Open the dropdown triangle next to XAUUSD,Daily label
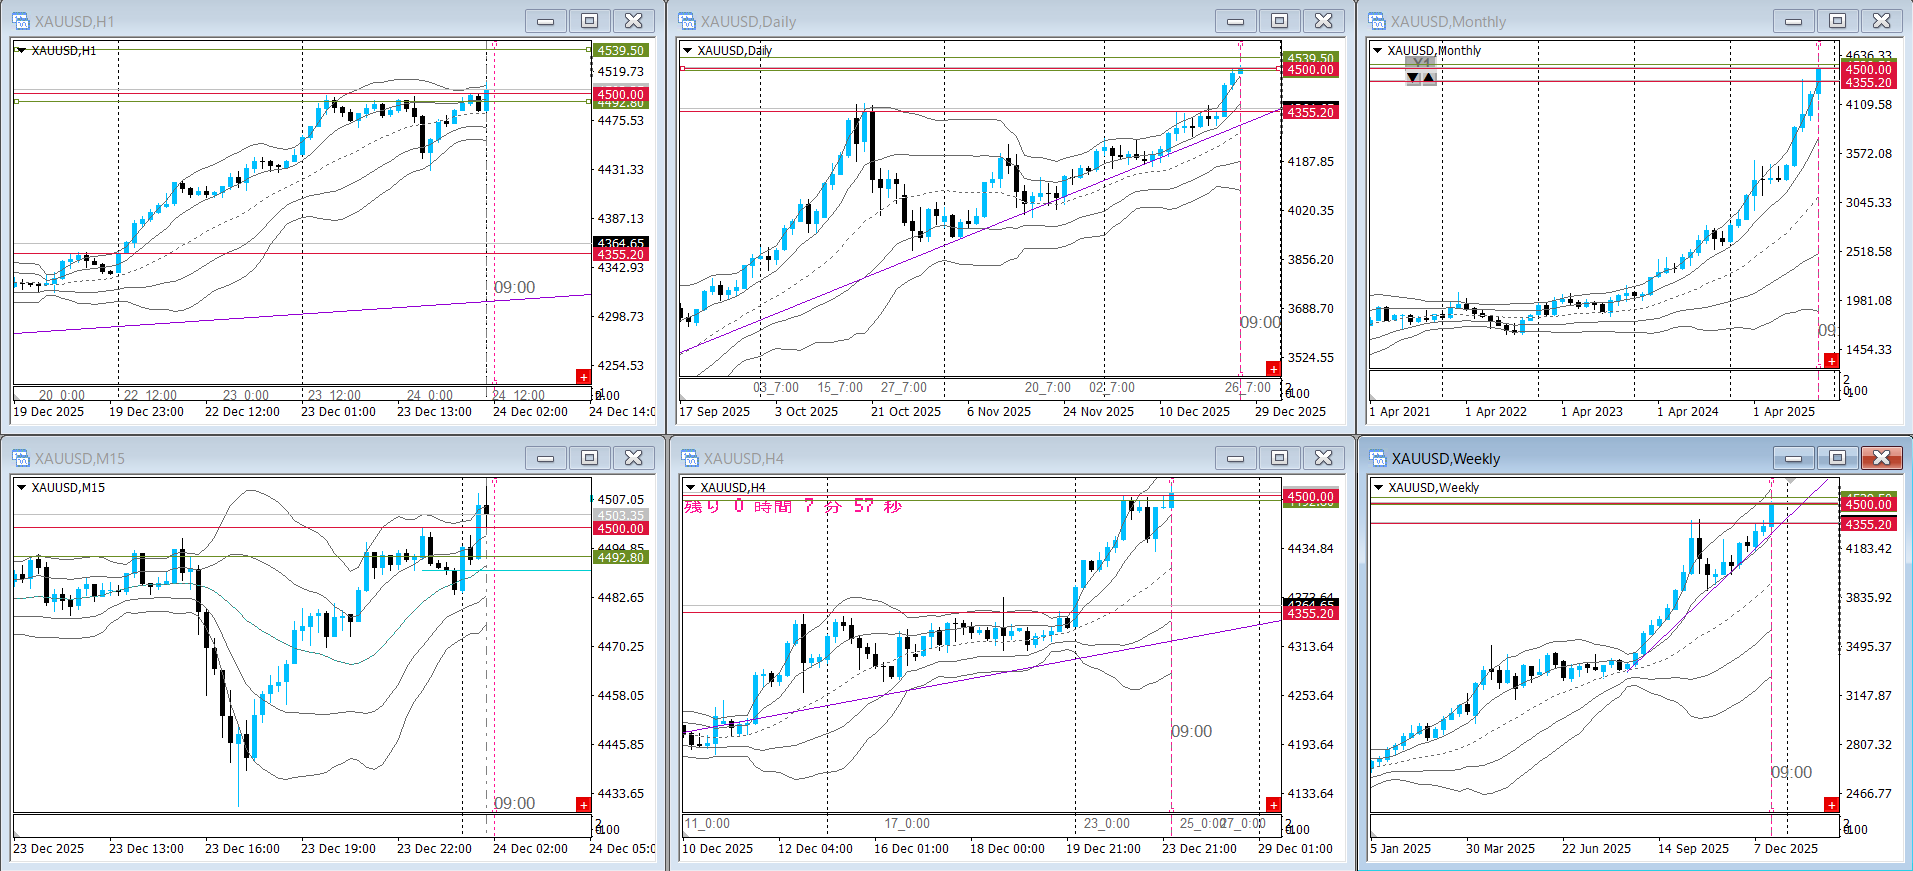The height and width of the screenshot is (871, 1913). point(688,50)
